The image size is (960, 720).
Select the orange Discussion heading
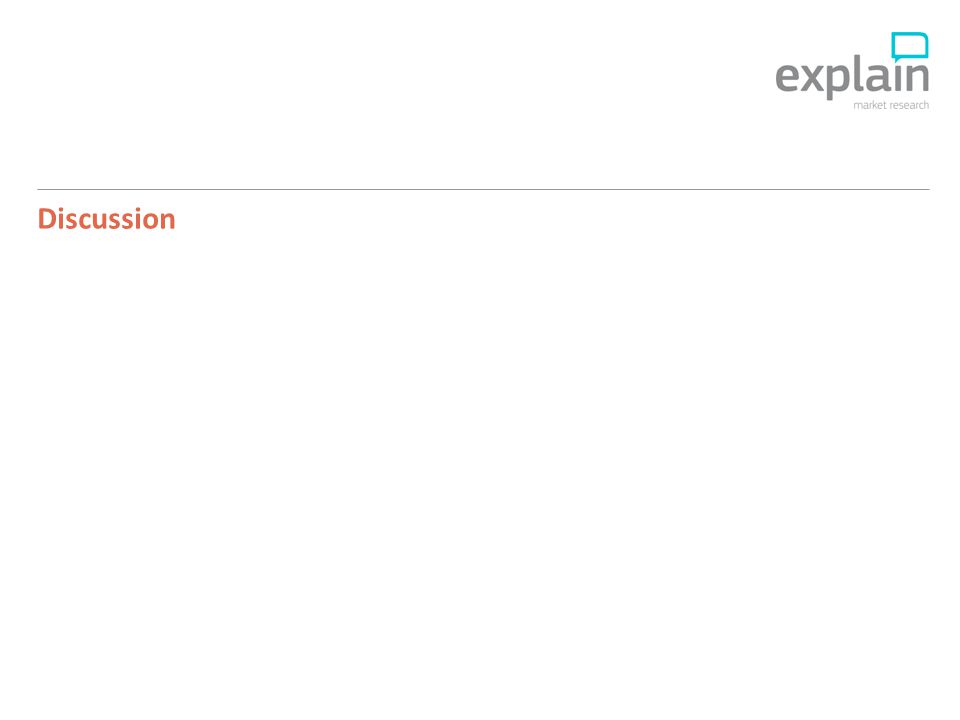(107, 219)
